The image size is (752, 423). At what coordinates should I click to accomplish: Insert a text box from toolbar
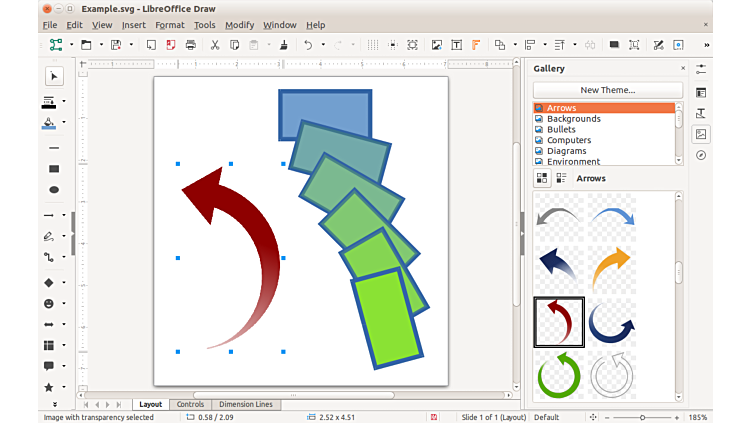[456, 45]
